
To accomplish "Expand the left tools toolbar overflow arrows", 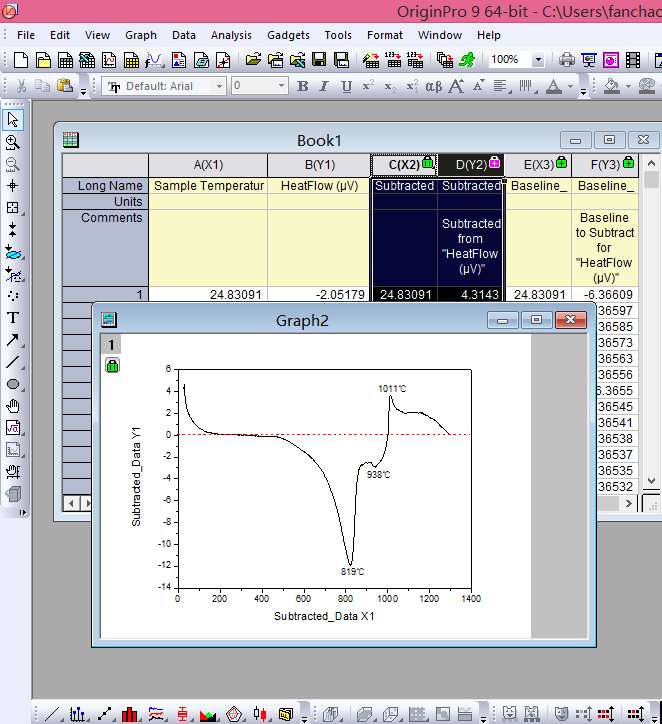I will point(23,513).
